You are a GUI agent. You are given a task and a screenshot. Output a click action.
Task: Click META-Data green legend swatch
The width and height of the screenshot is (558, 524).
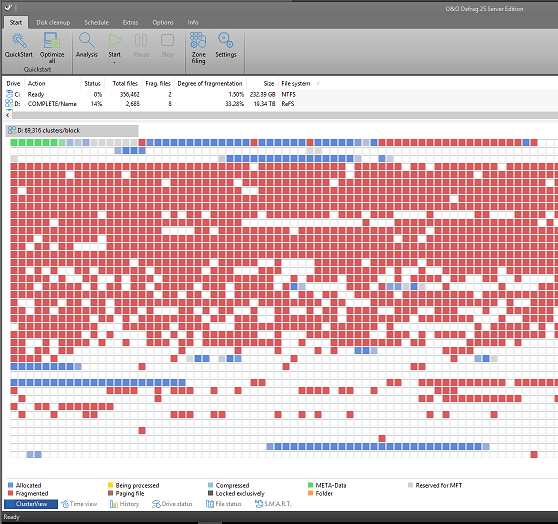pyautogui.click(x=310, y=485)
